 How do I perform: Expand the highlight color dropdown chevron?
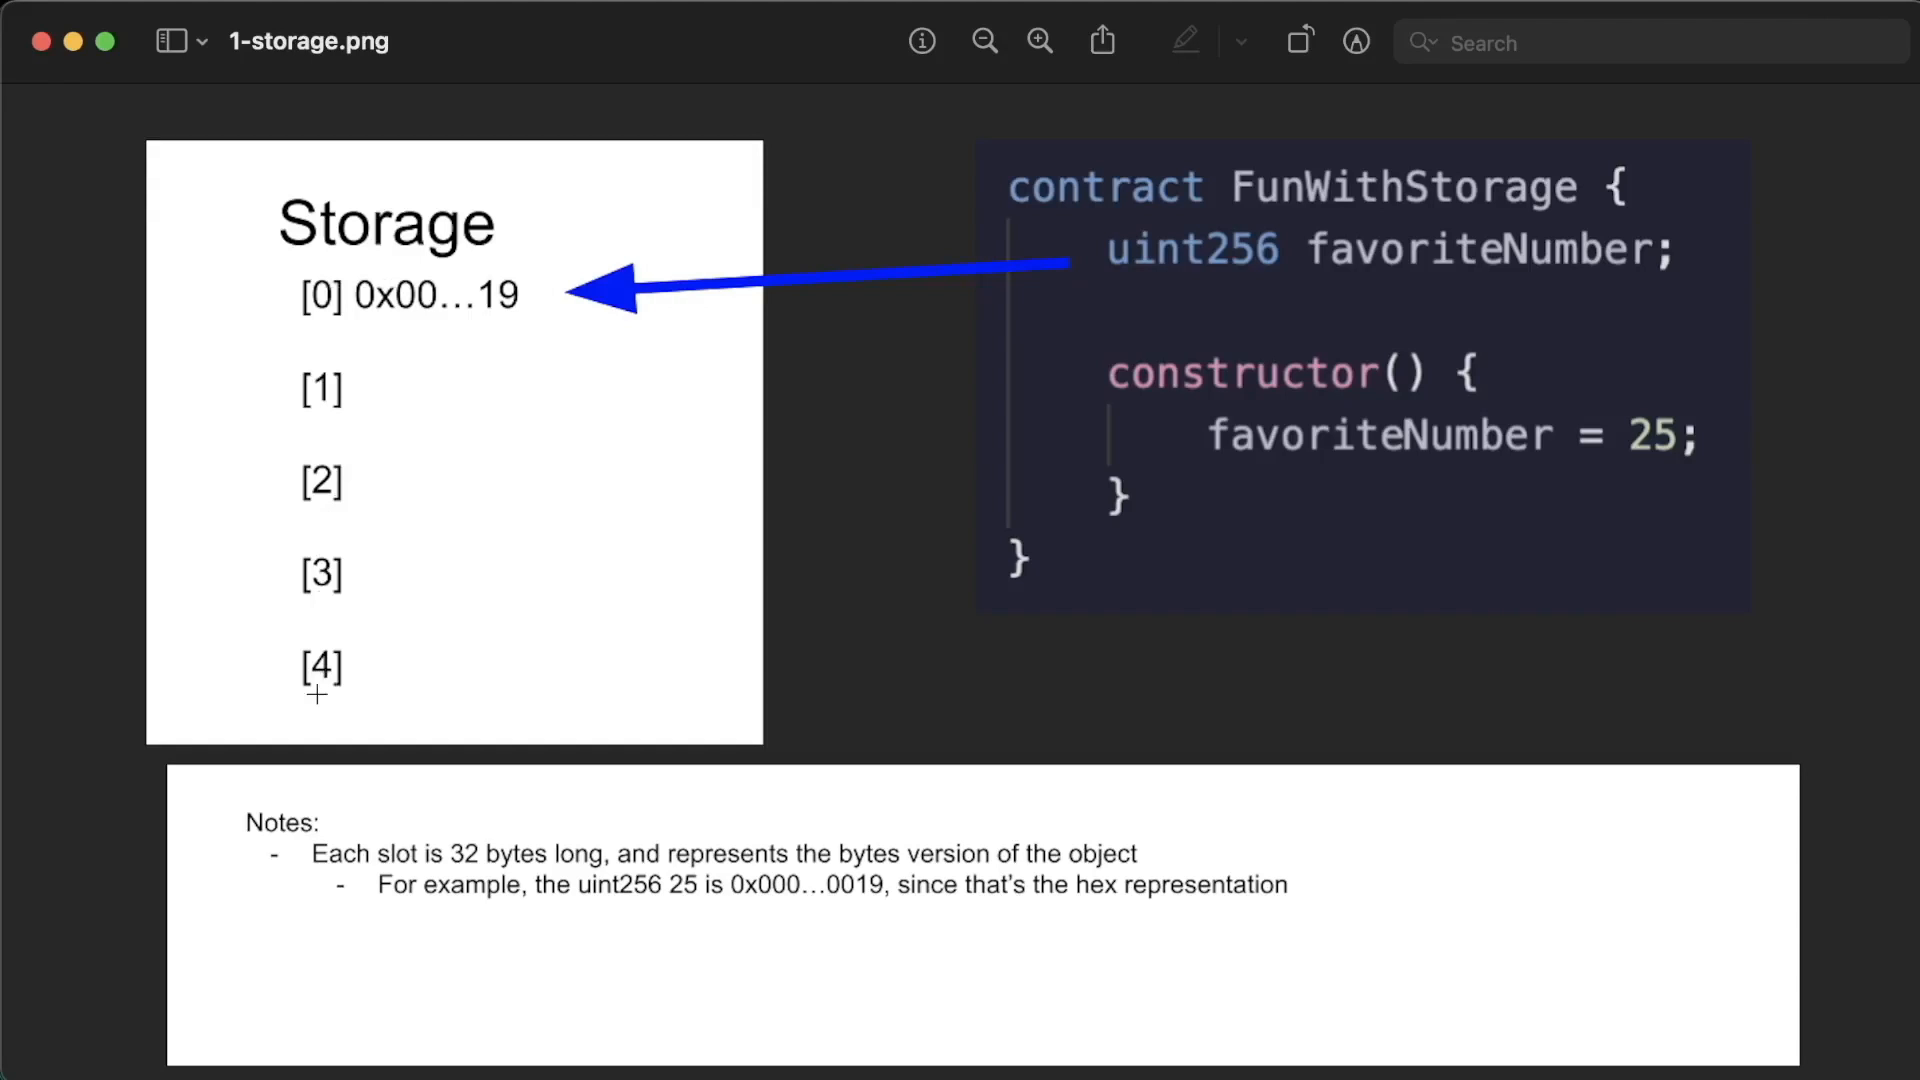pos(1241,42)
